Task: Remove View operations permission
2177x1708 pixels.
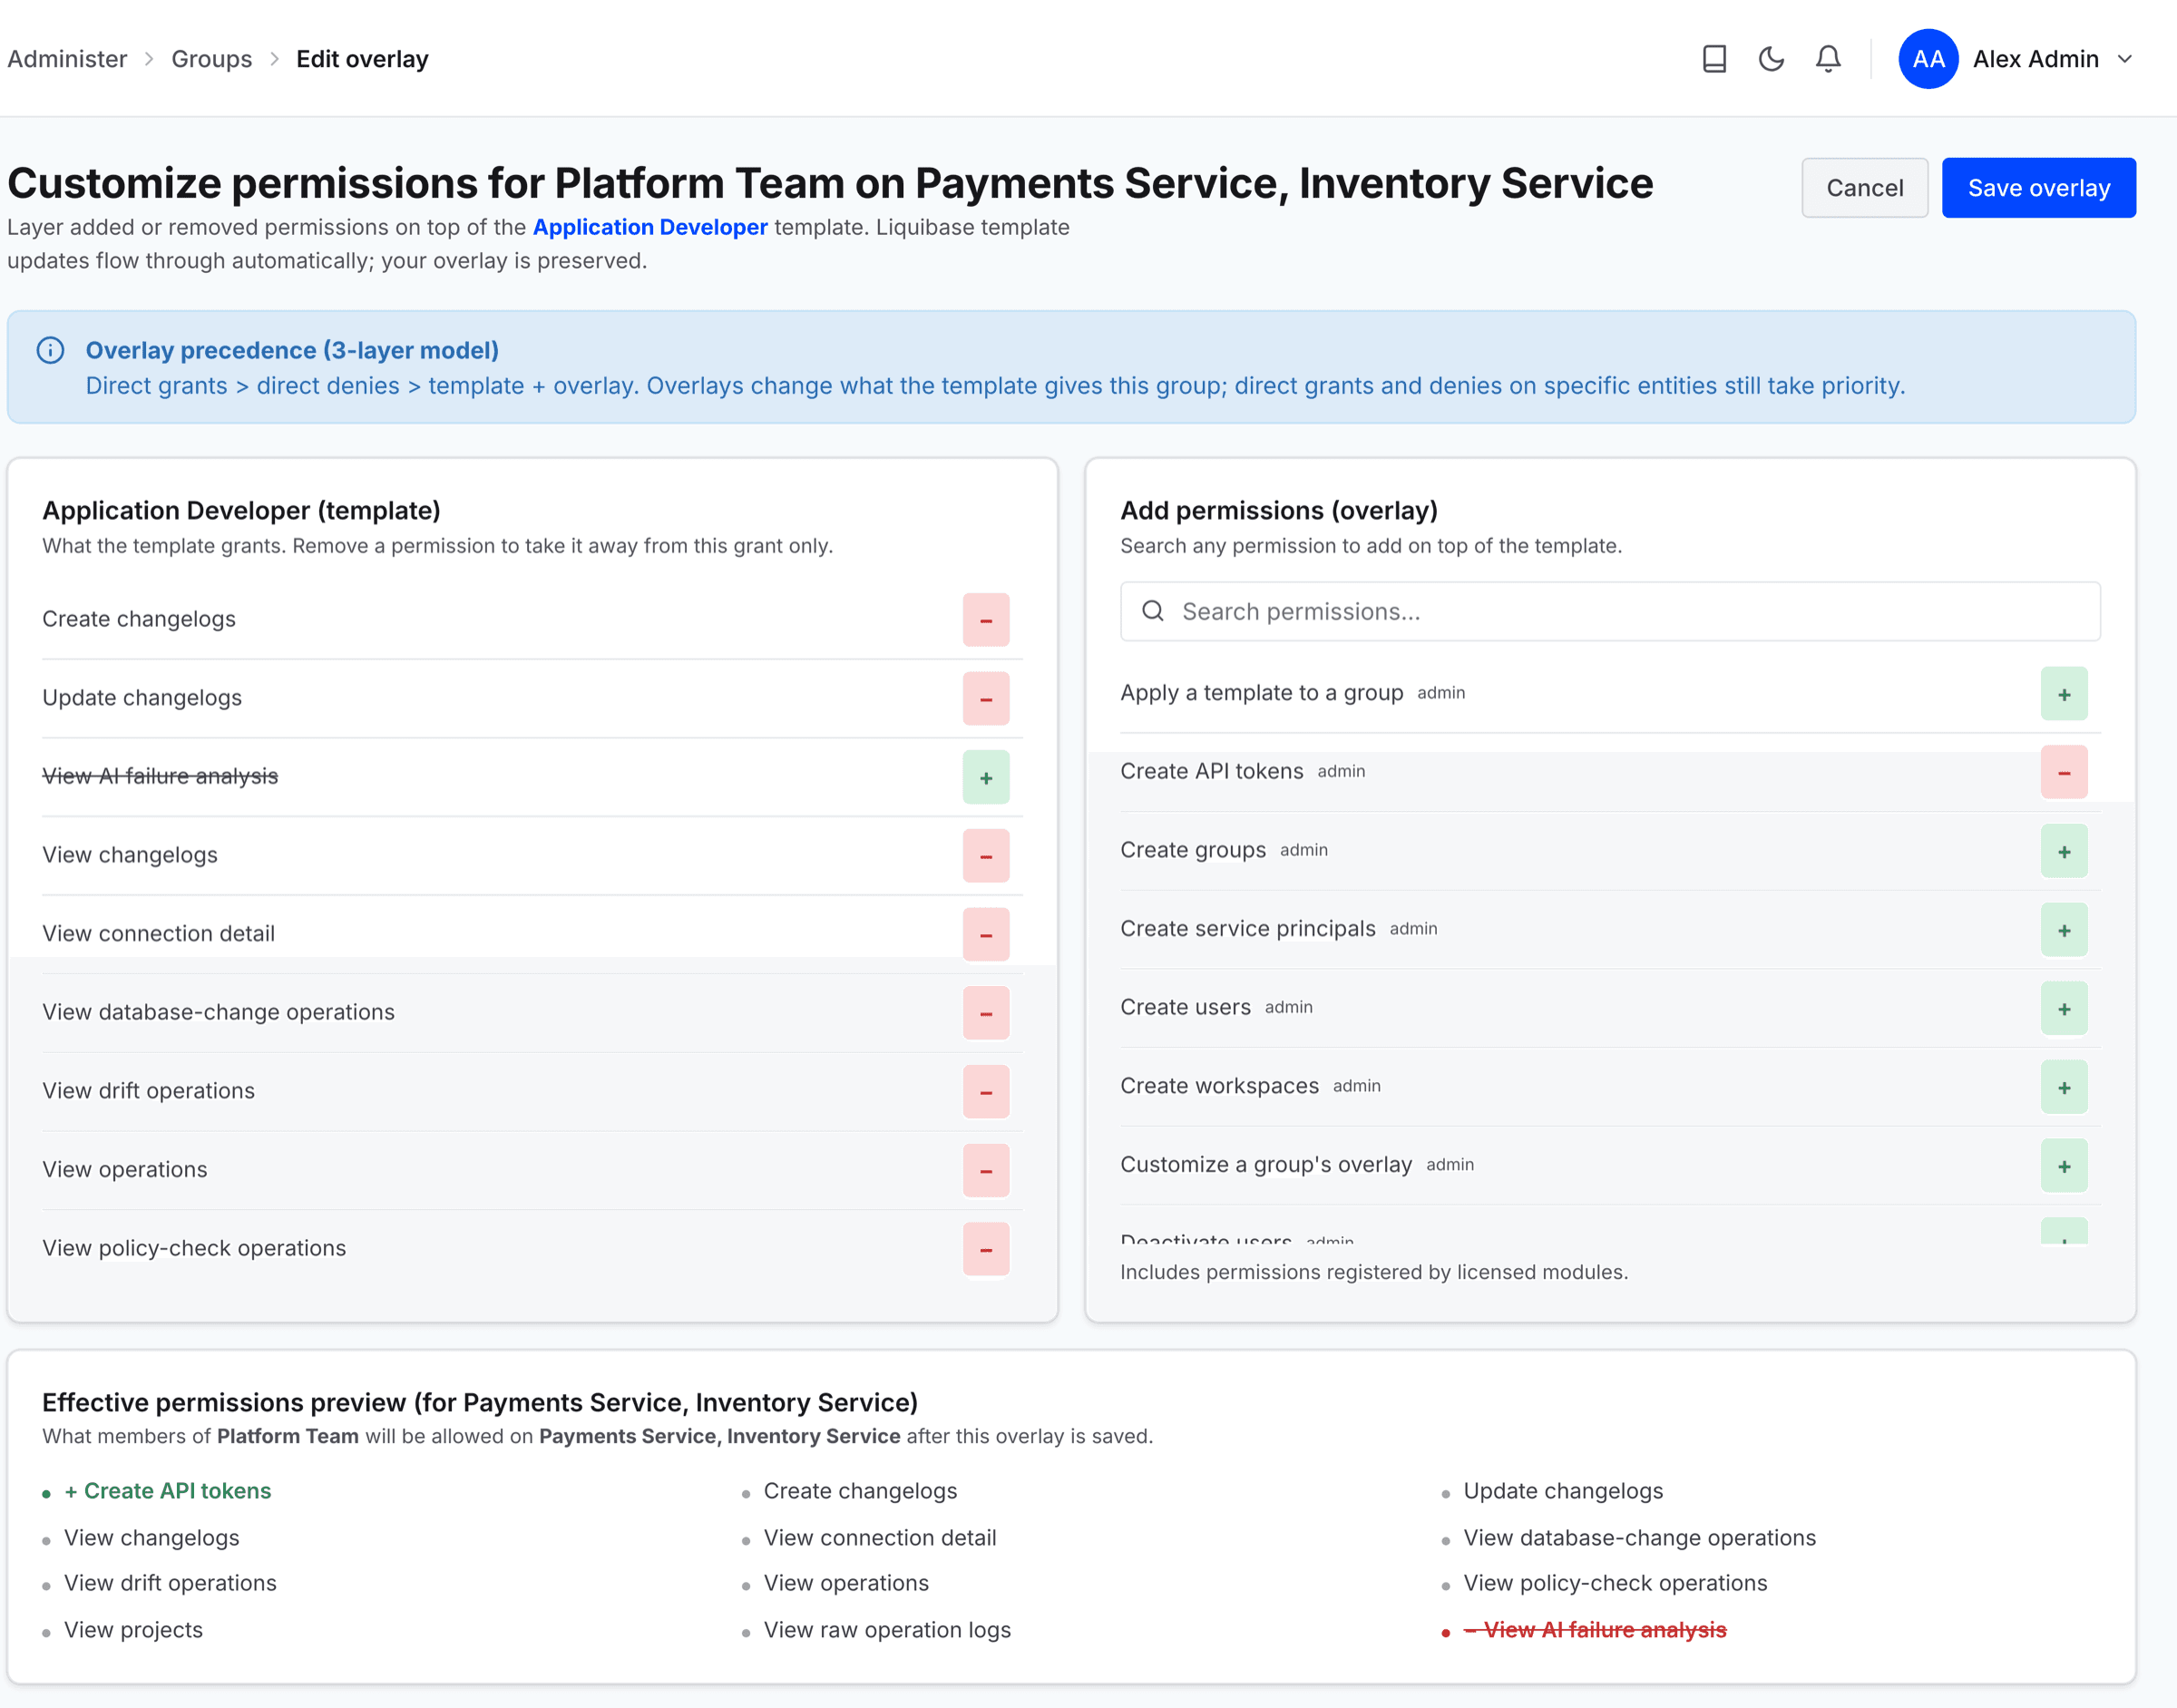Action: (986, 1170)
